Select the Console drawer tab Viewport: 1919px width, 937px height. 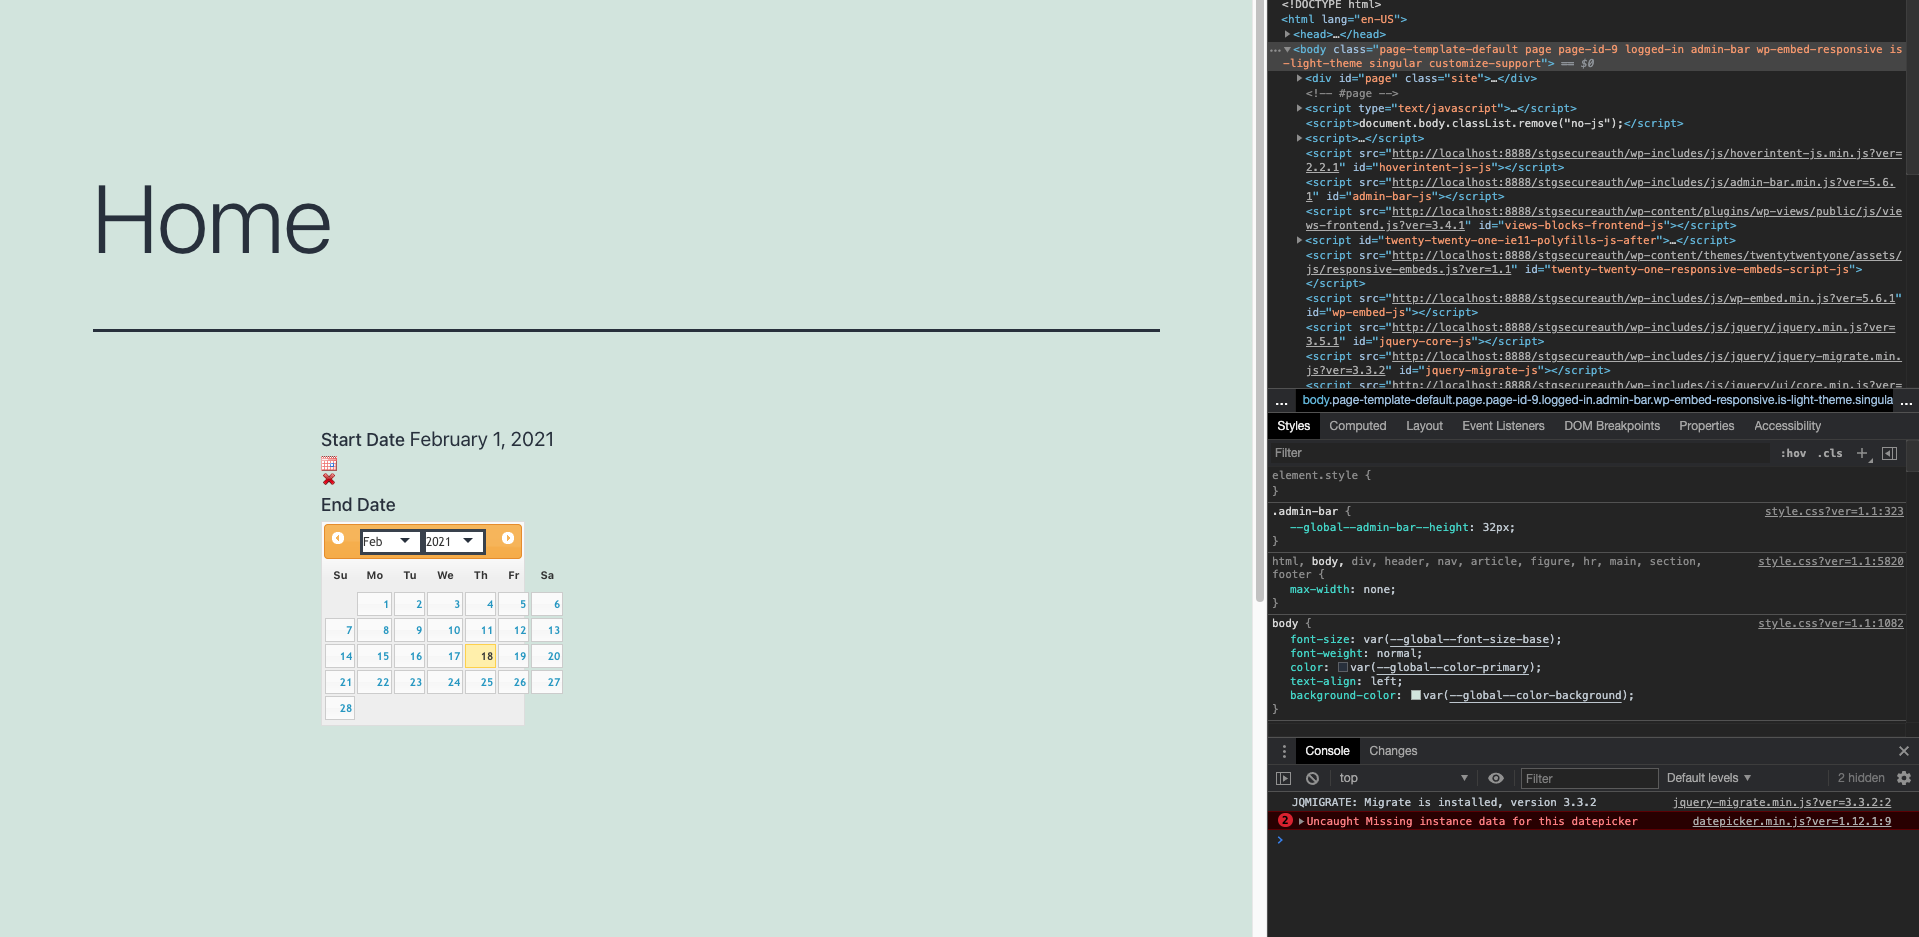pyautogui.click(x=1327, y=751)
